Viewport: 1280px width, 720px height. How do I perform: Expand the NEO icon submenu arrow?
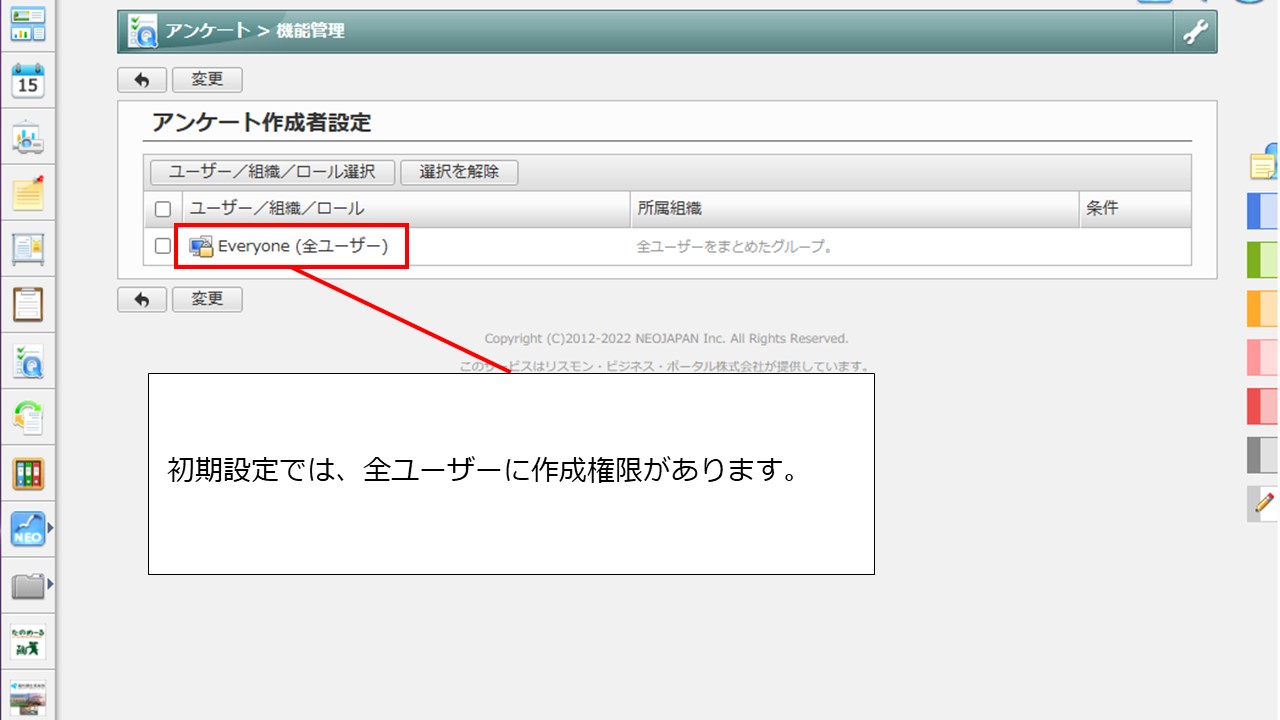point(50,527)
